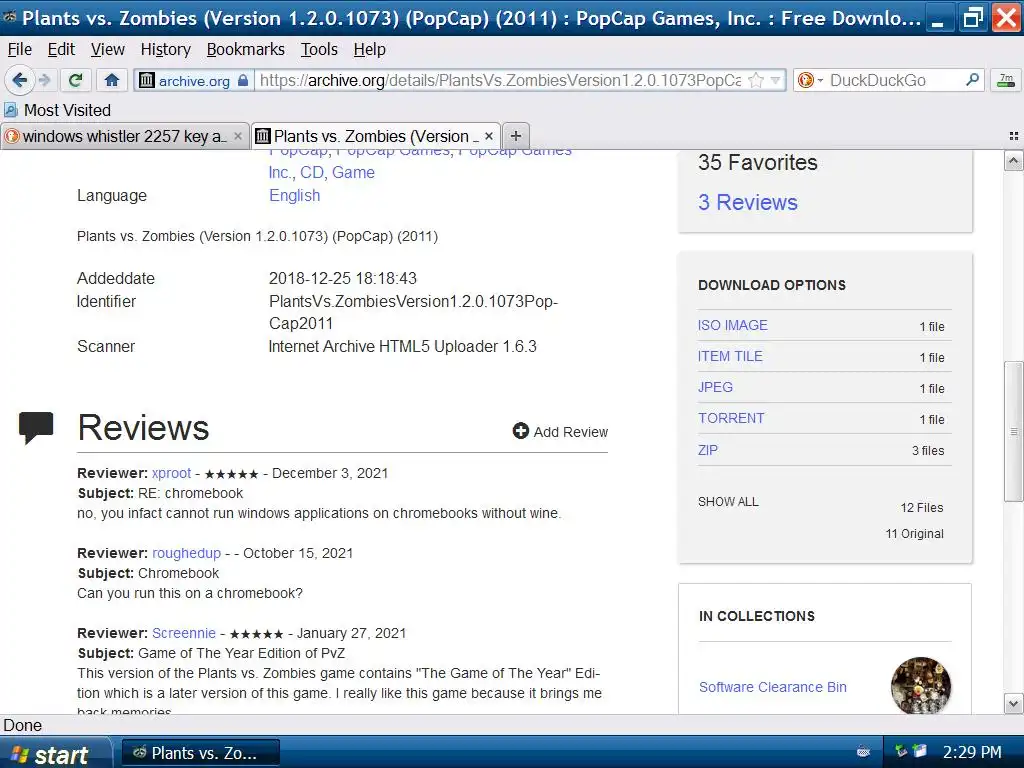Open Software Clearance Bin collection link
Screen dimensions: 1024x768
[x=773, y=687]
